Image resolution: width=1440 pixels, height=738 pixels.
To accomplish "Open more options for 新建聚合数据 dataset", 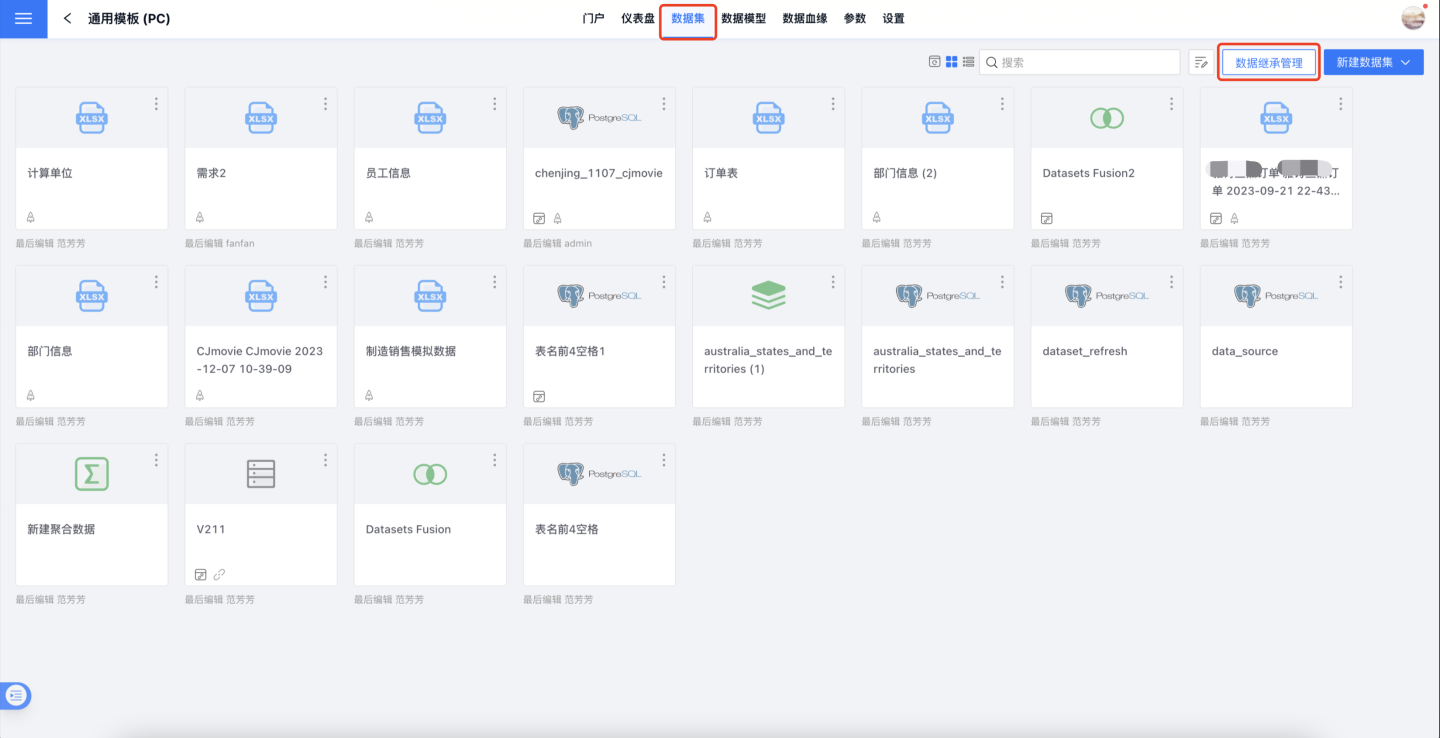I will click(156, 460).
